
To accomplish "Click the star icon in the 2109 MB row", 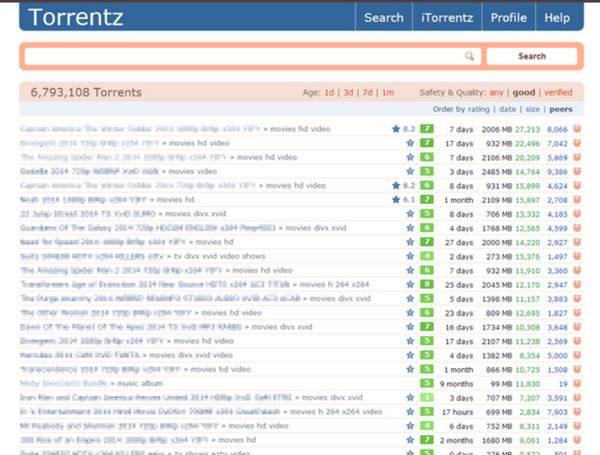I will (396, 200).
